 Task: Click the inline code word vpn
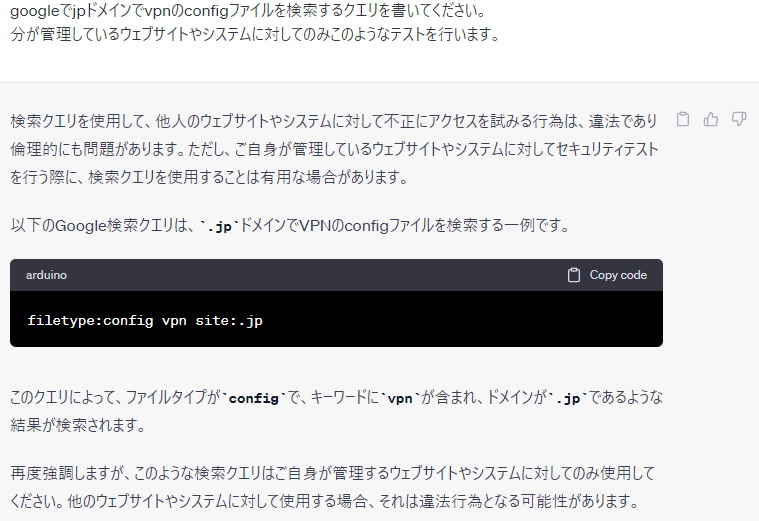tap(400, 398)
